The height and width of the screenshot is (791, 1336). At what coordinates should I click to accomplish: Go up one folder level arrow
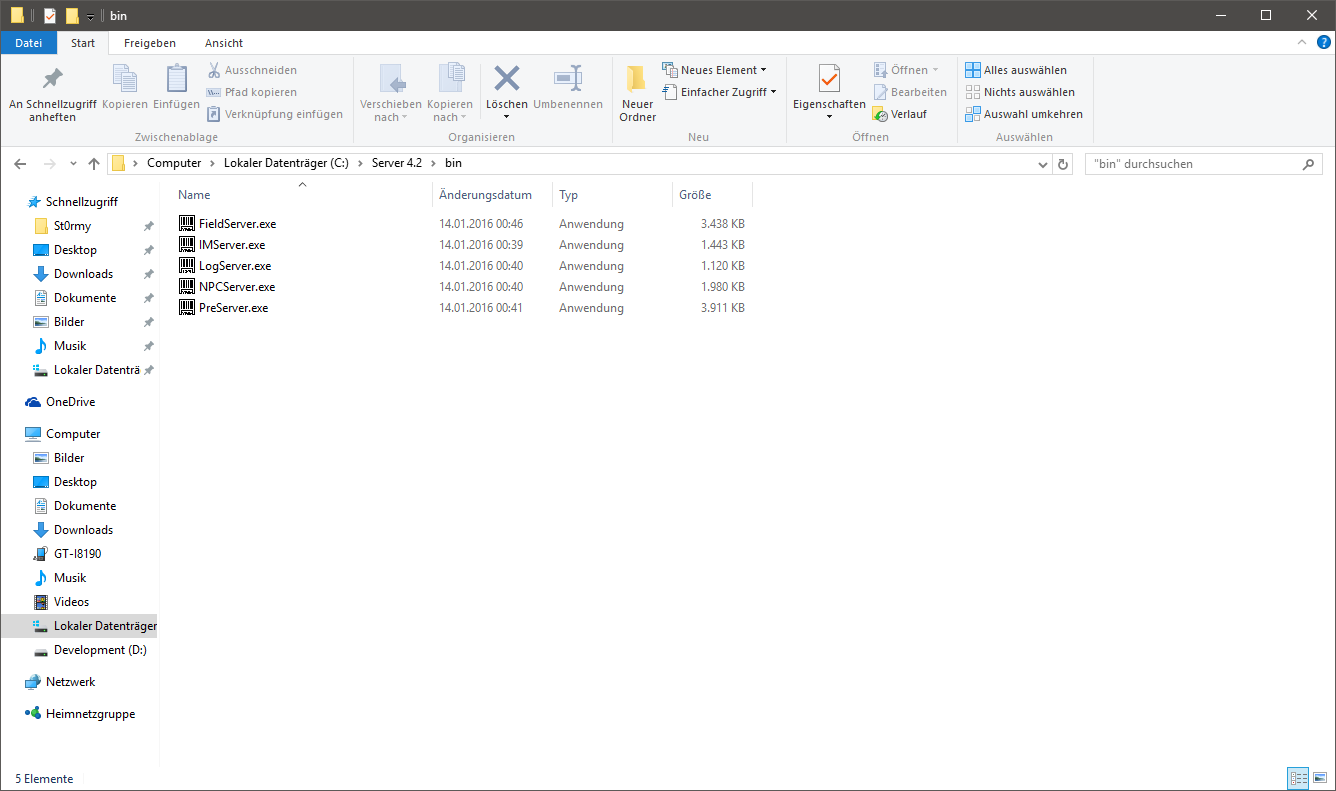[94, 163]
